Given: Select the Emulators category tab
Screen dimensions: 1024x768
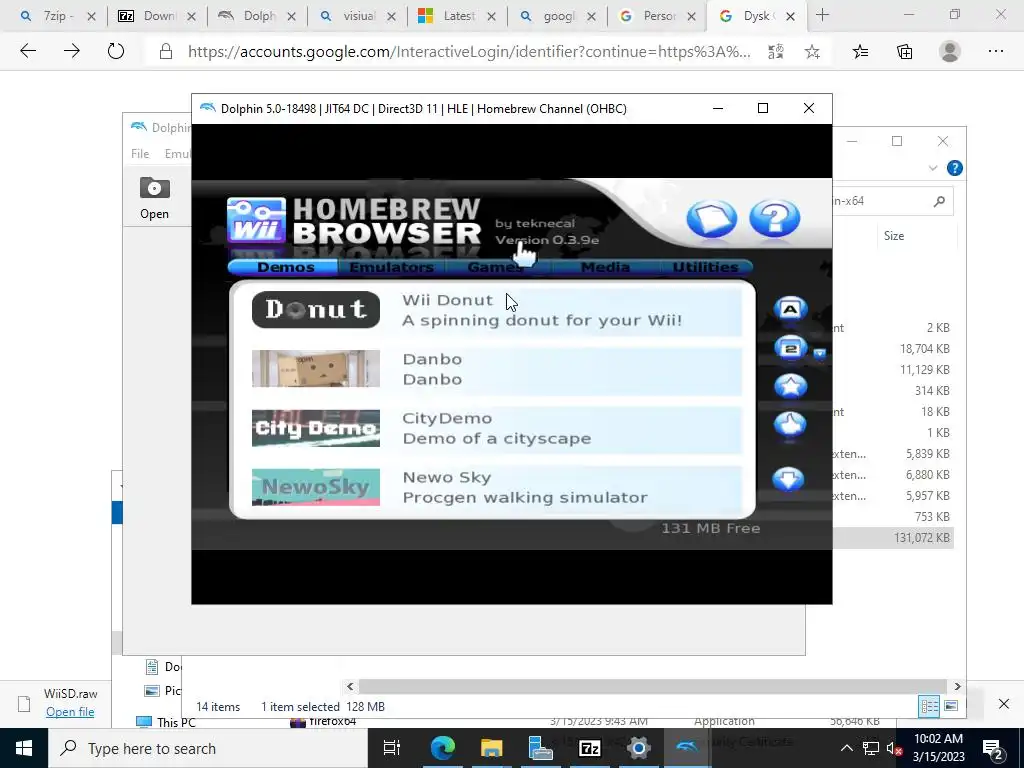Looking at the screenshot, I should [391, 267].
